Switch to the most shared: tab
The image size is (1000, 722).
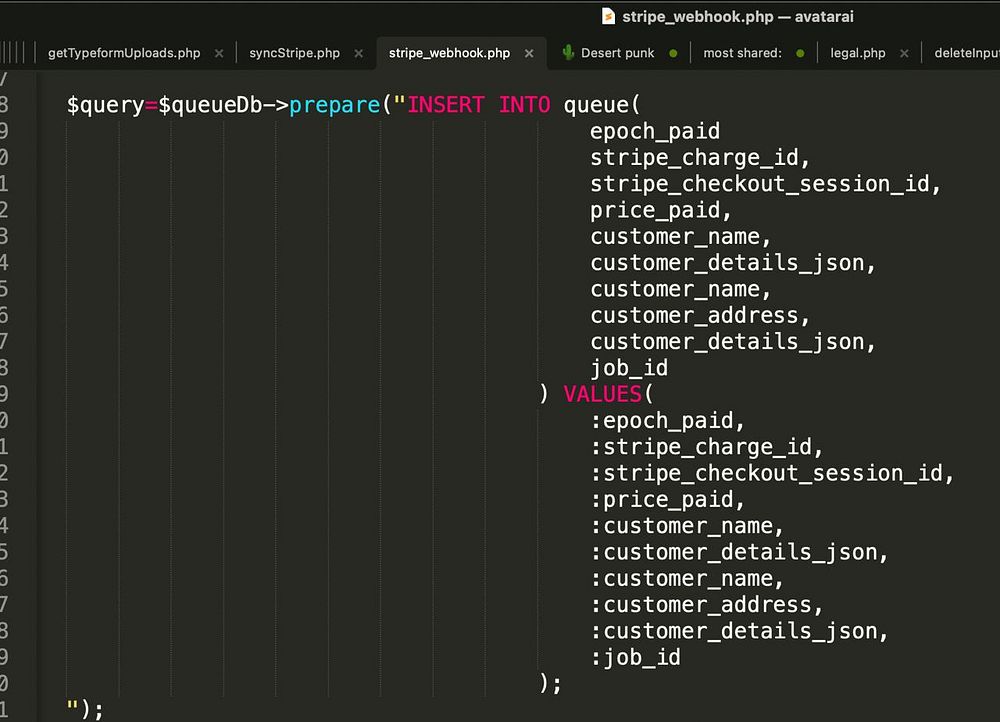pyautogui.click(x=742, y=53)
